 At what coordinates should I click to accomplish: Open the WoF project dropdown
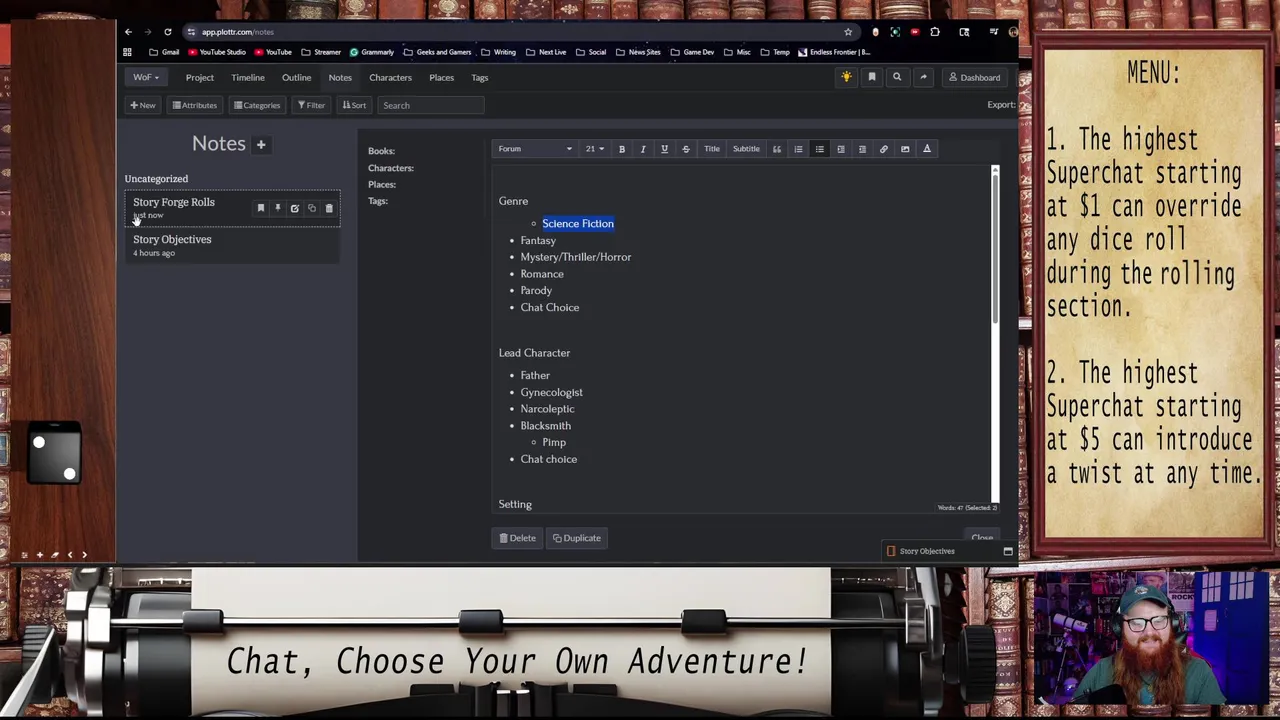tap(146, 77)
